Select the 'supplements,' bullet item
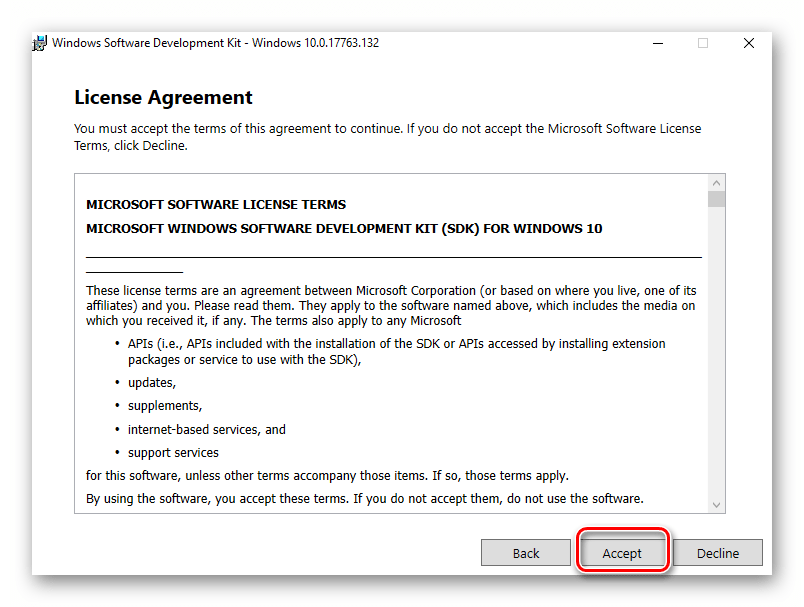The width and height of the screenshot is (804, 607). (x=165, y=406)
